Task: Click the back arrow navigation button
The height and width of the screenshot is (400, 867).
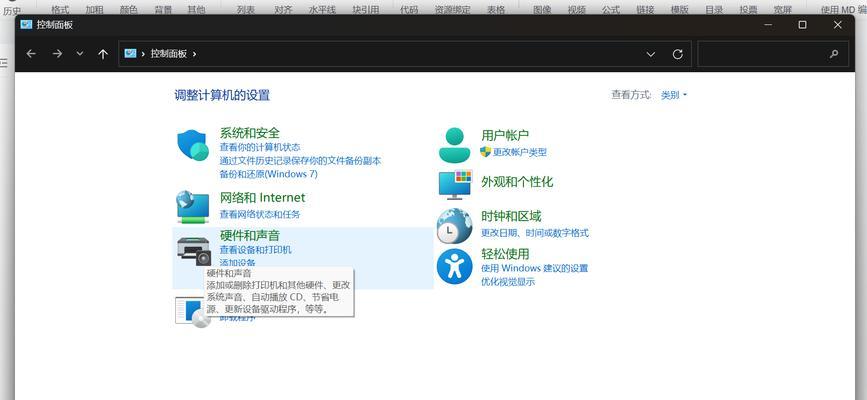Action: coord(31,54)
